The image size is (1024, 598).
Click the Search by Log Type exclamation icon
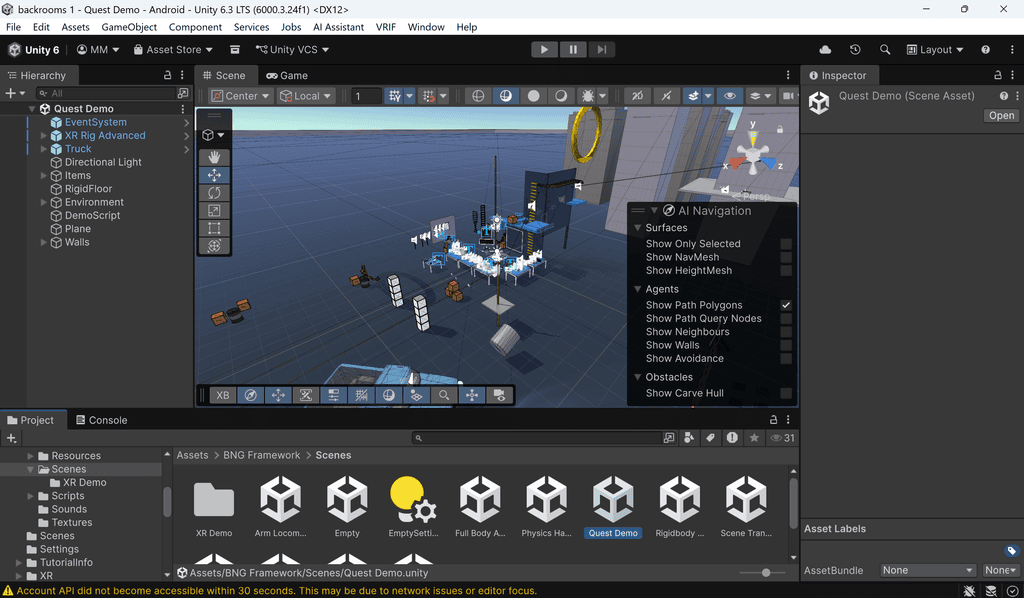(x=732, y=438)
